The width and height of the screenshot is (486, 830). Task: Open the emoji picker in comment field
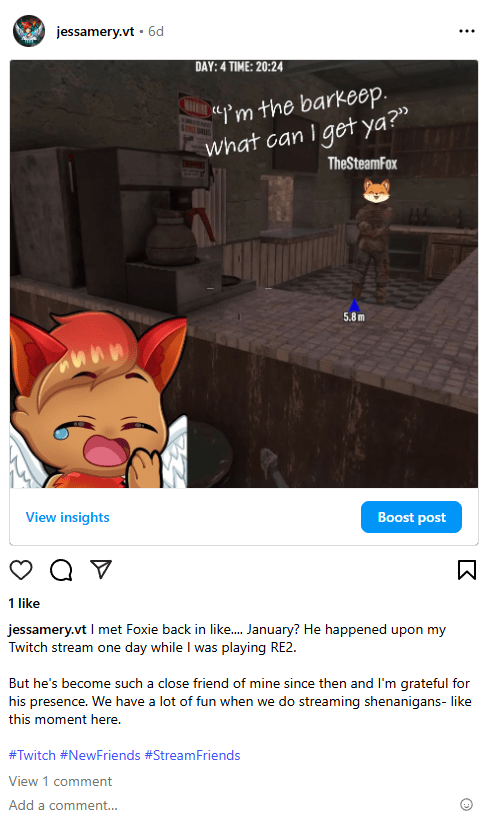coord(466,805)
